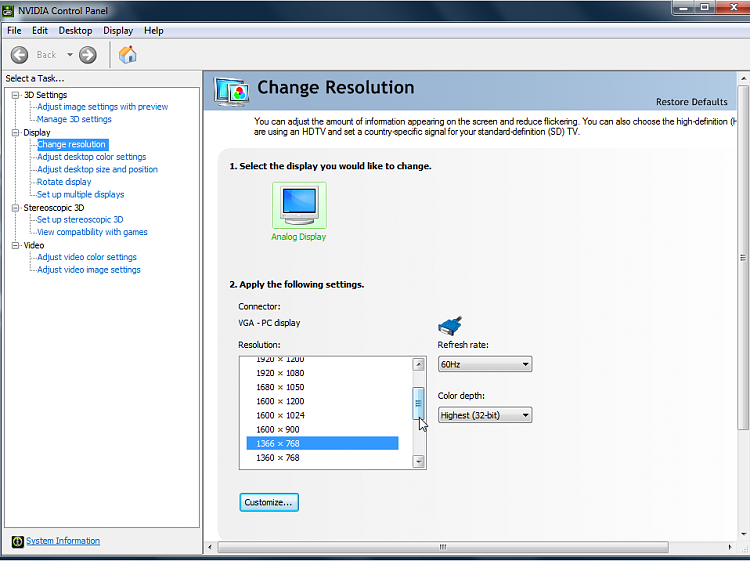Click the NVIDIA Control Panel title icon
750x561 pixels.
8,11
